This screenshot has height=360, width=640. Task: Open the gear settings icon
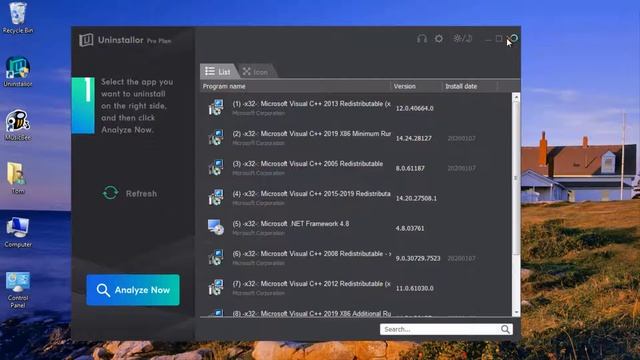(x=439, y=39)
